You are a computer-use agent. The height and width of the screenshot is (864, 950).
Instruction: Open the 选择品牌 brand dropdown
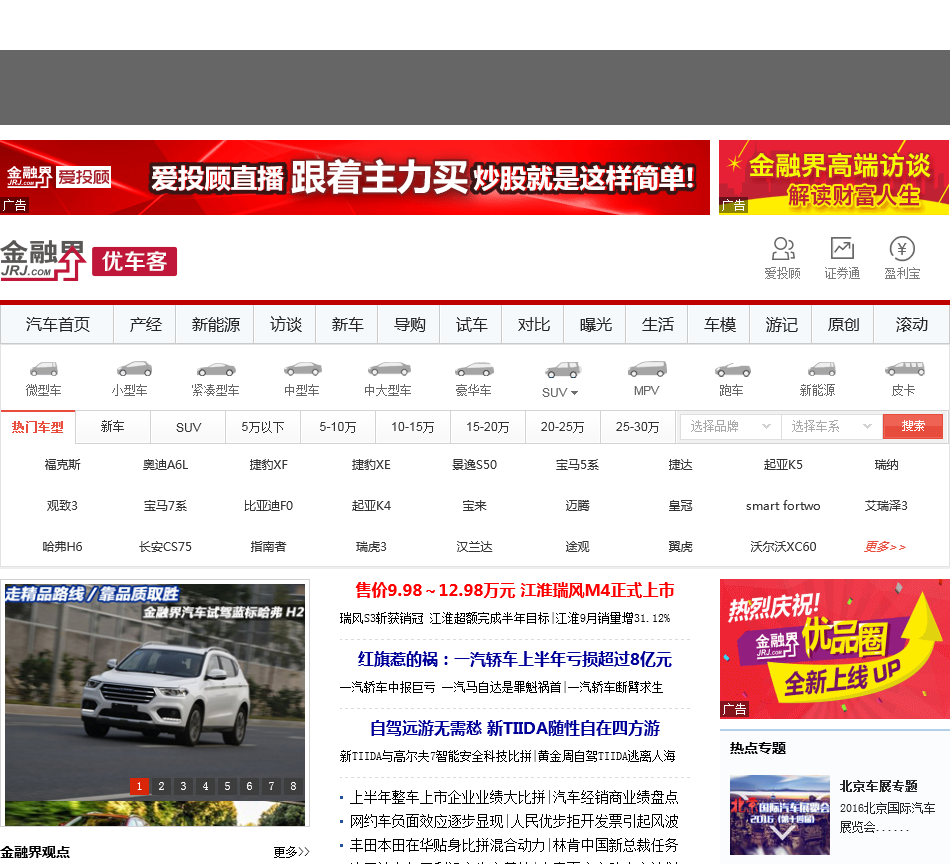pos(731,427)
